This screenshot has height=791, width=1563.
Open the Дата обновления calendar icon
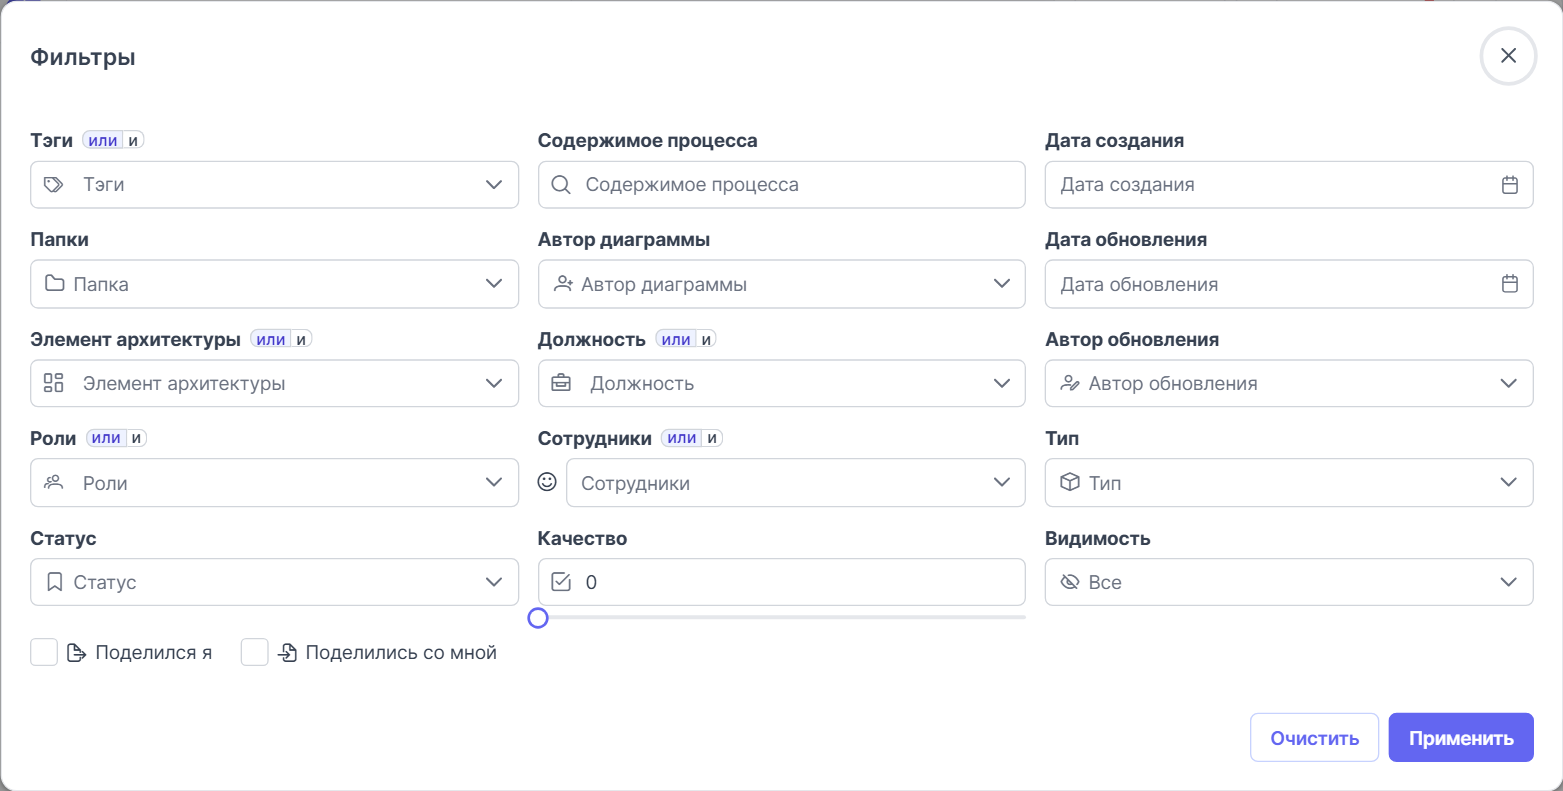[1510, 284]
